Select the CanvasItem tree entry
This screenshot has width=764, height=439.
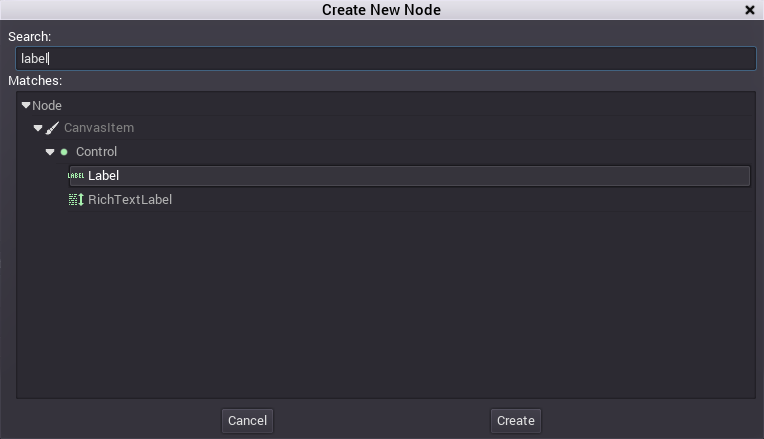point(99,128)
